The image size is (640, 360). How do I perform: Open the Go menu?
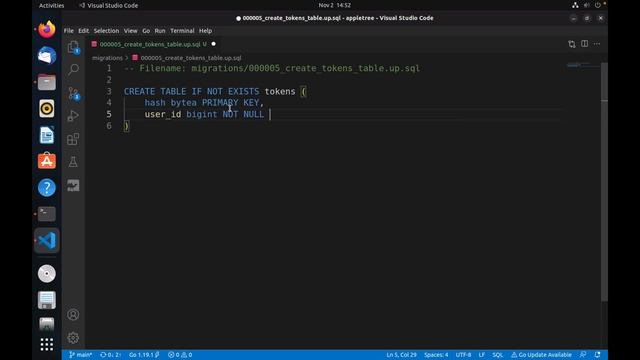146,31
